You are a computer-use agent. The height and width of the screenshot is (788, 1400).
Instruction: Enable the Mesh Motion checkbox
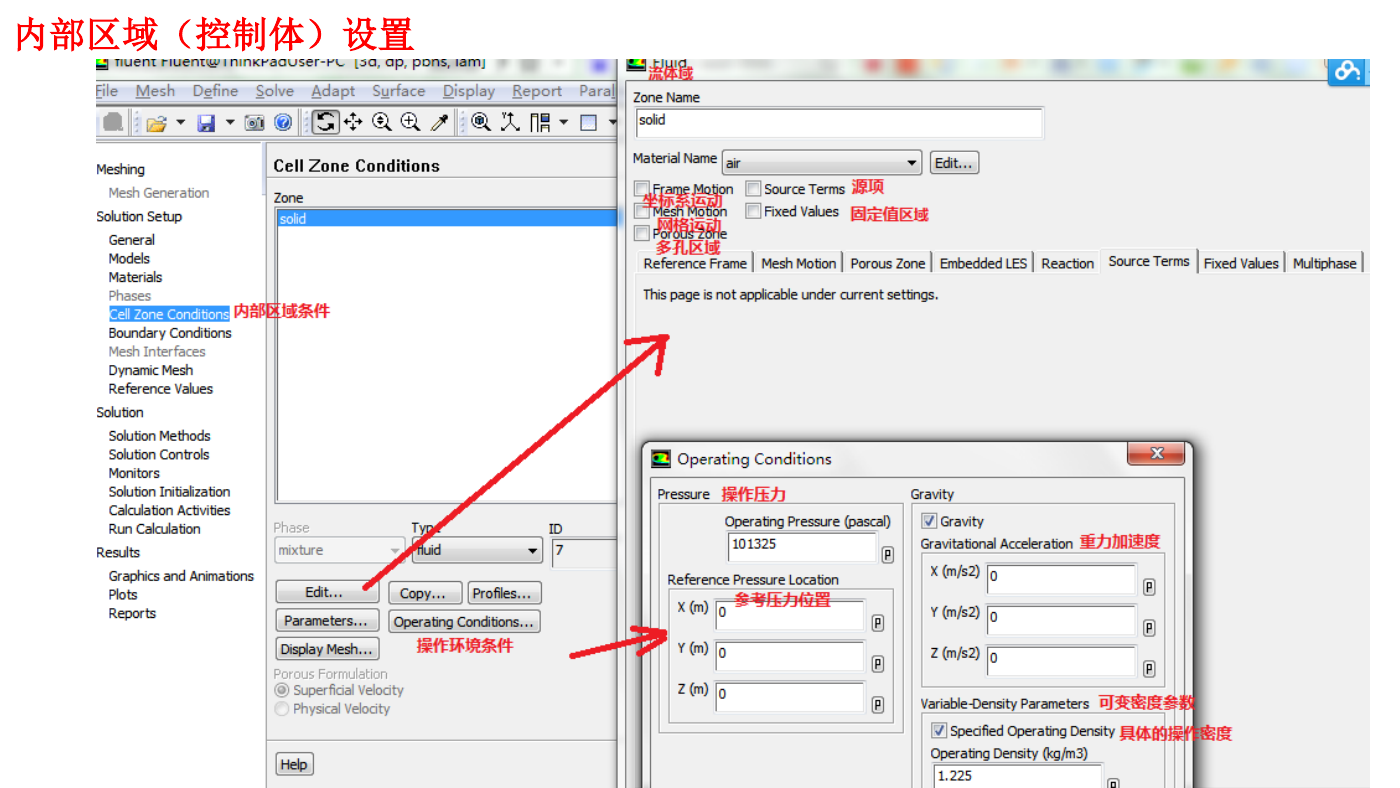click(642, 211)
